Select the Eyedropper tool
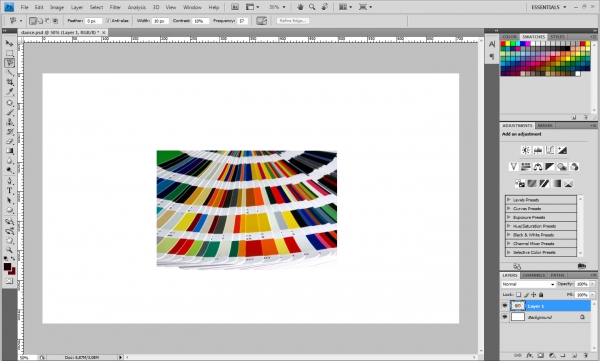 [x=9, y=92]
